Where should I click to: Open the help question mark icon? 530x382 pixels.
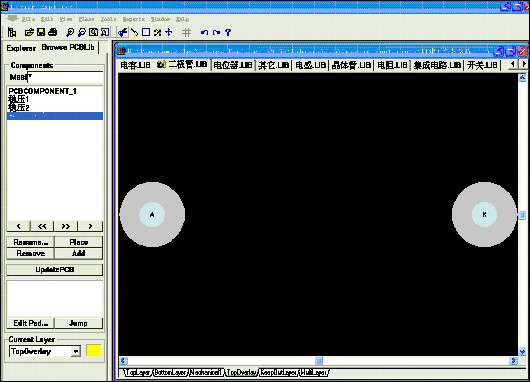point(228,32)
